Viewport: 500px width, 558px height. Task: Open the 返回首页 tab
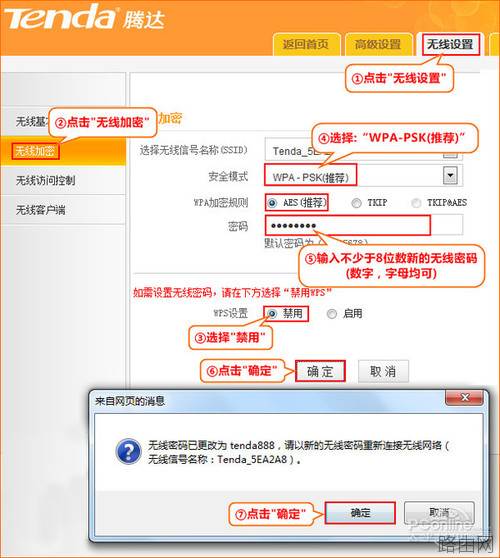point(306,45)
